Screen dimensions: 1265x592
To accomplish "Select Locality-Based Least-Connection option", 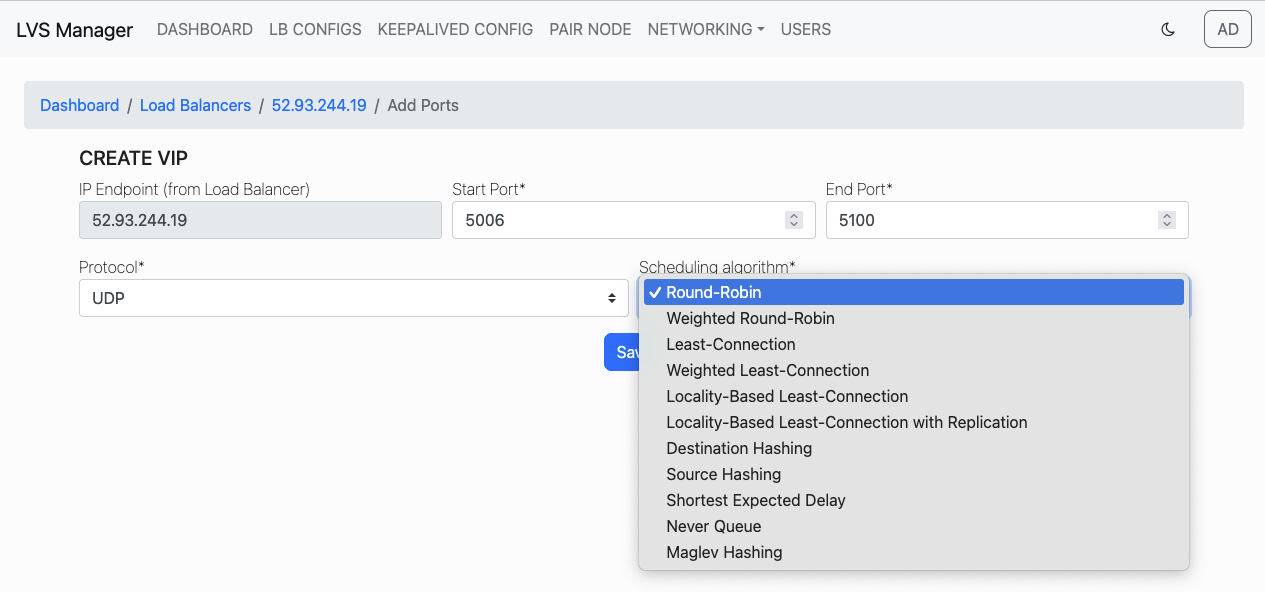I will tap(914, 396).
